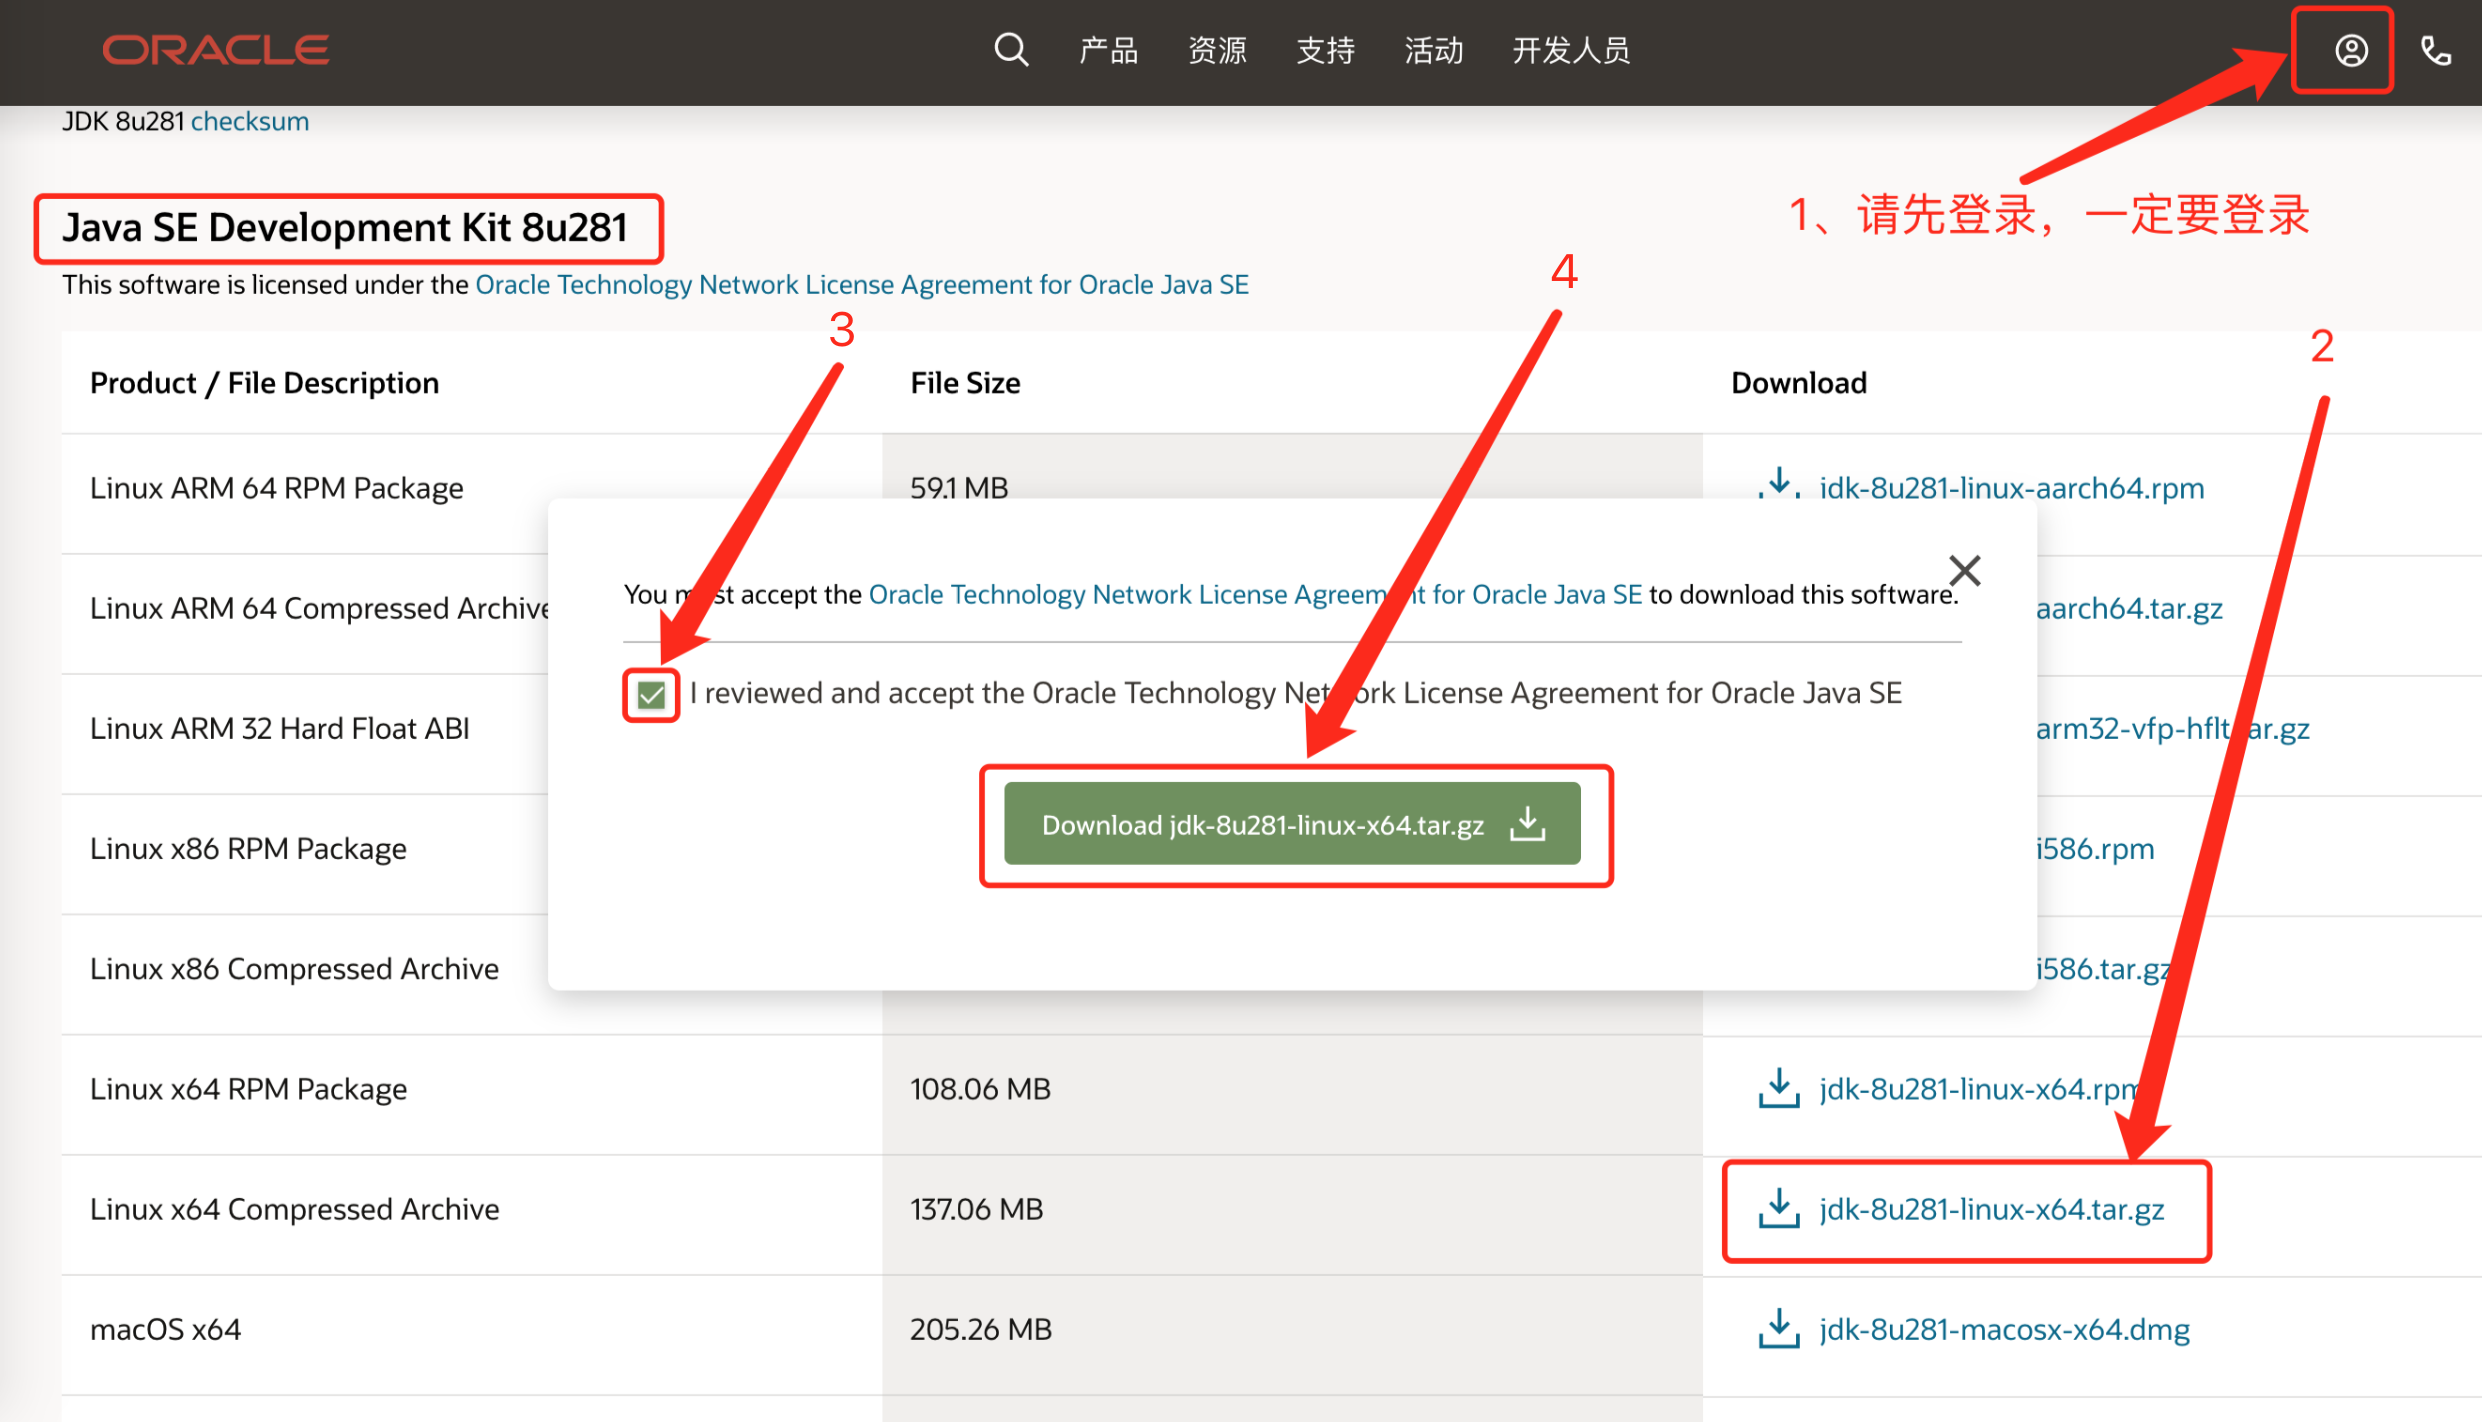This screenshot has height=1422, width=2482.
Task: Toggle the license agreement acceptance checkbox
Action: coord(651,694)
